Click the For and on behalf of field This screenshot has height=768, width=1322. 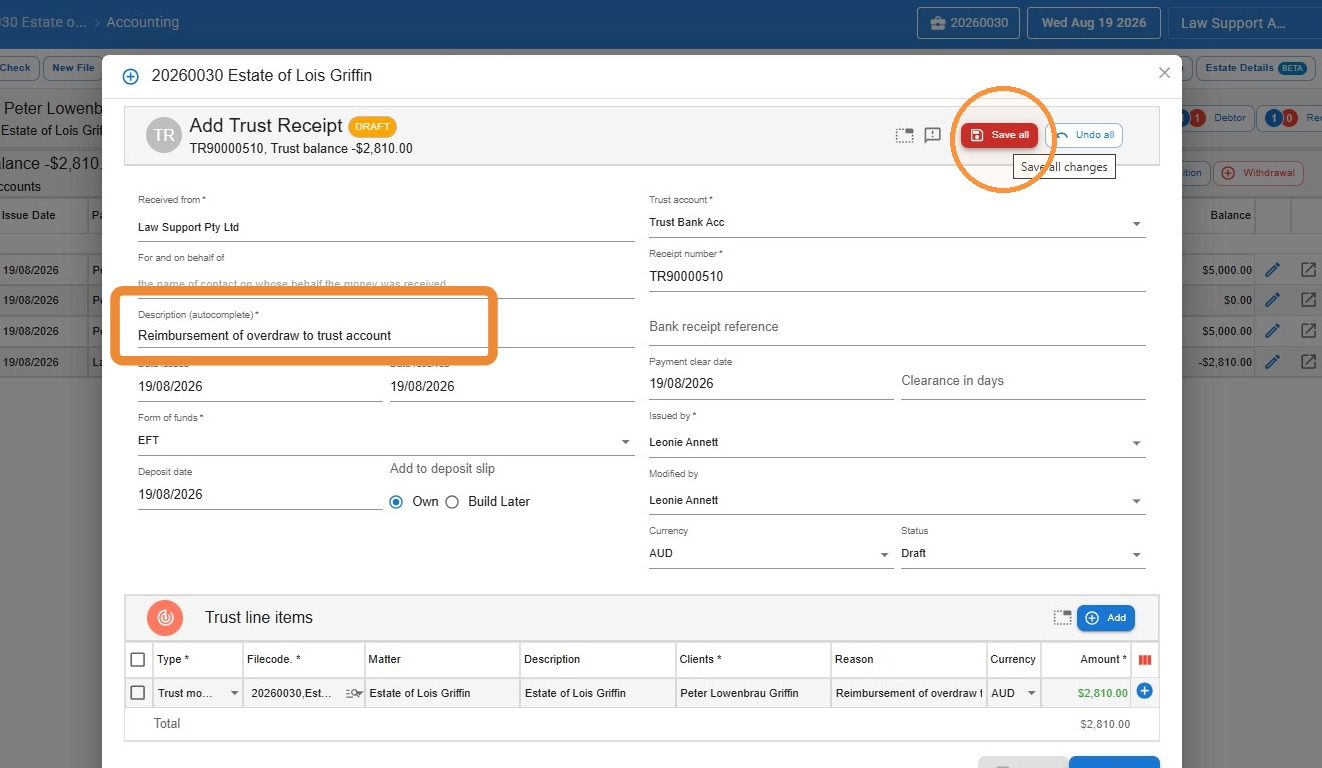pos(386,284)
